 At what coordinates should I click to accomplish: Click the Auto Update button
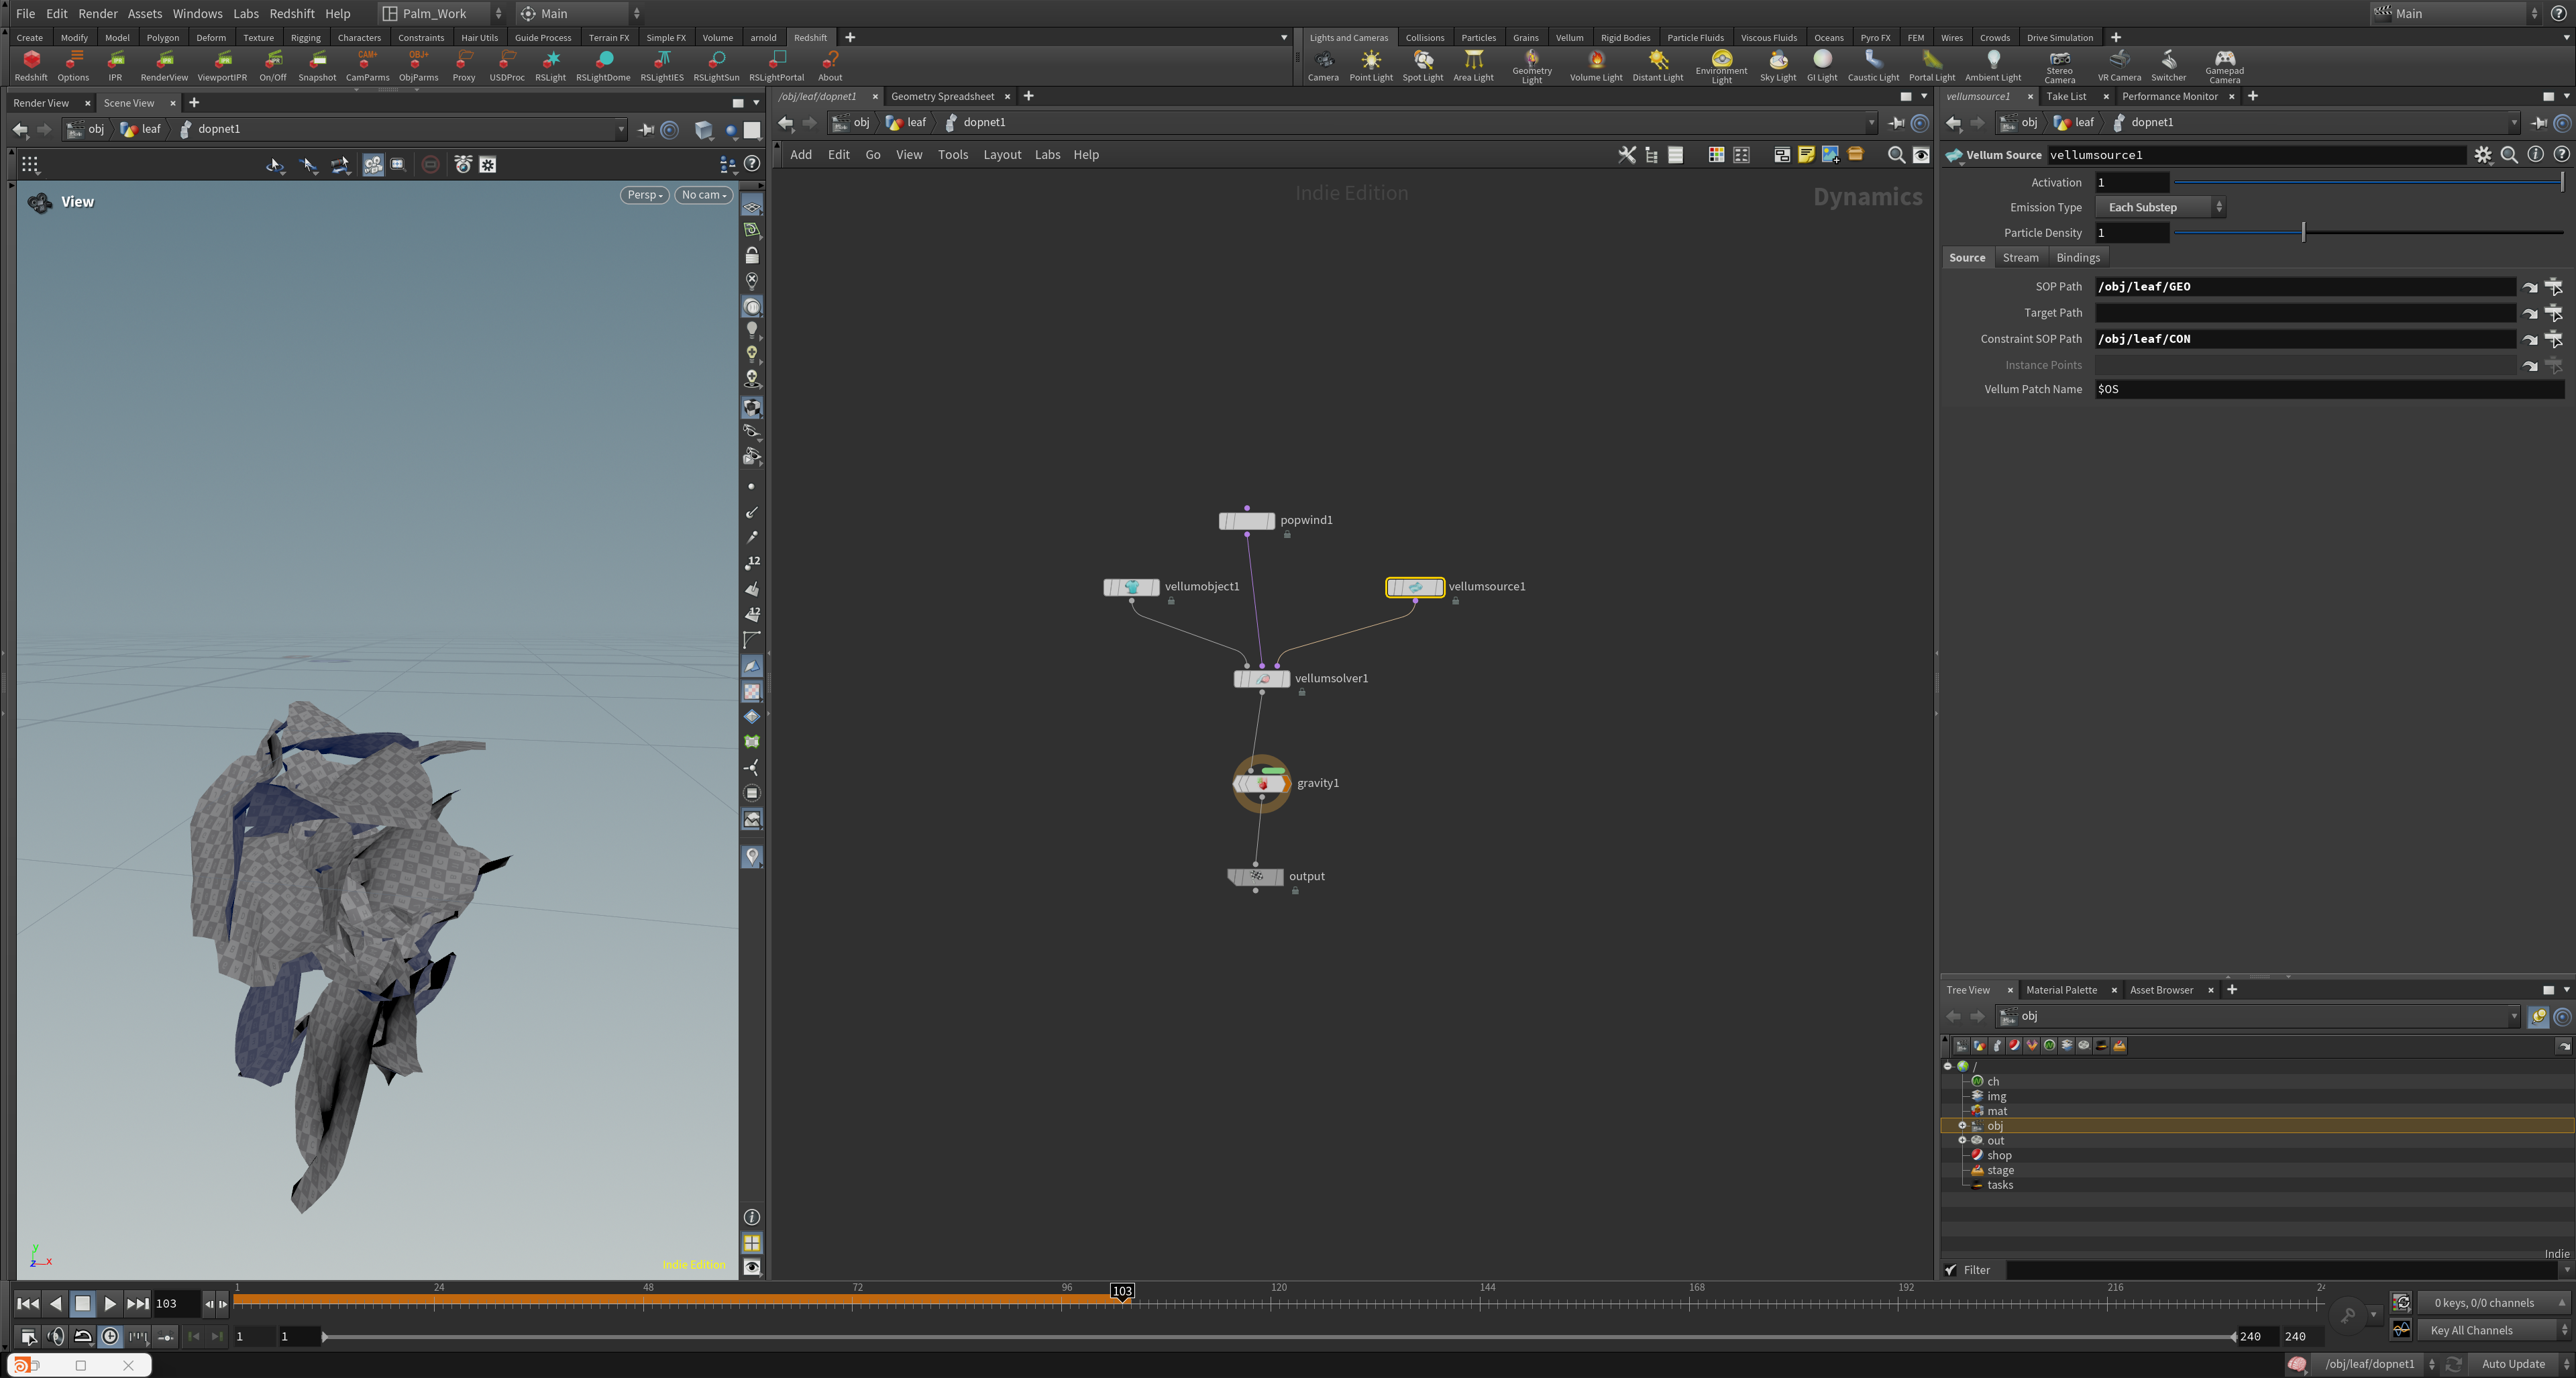pyautogui.click(x=2513, y=1364)
